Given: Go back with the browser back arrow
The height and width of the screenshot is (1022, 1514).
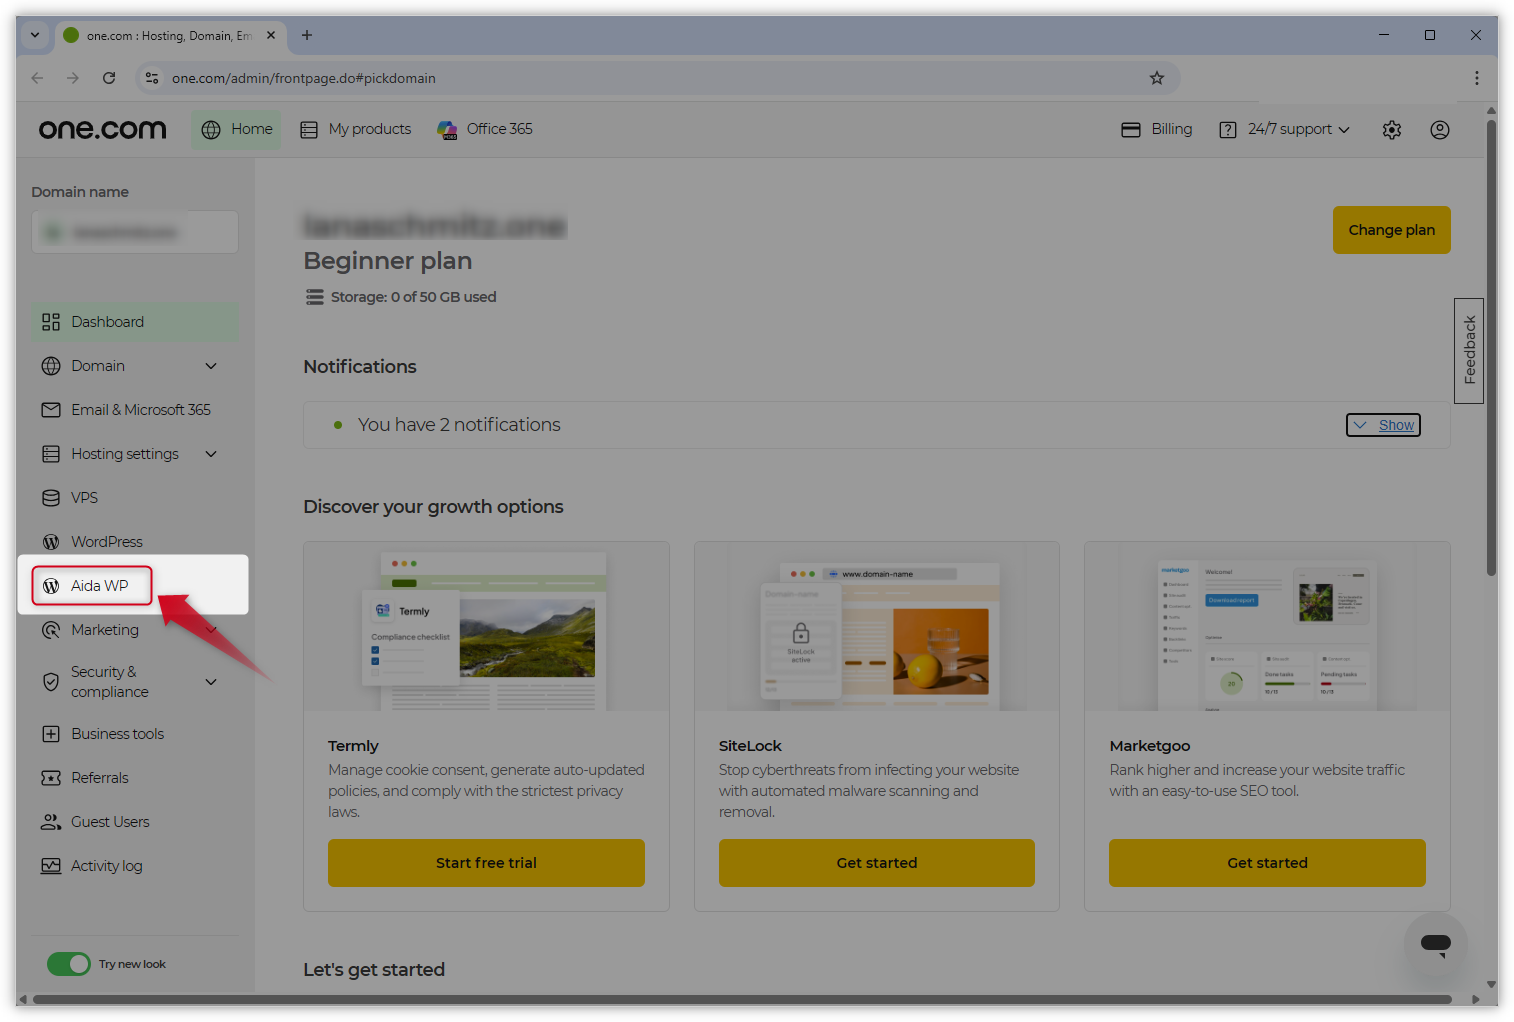Looking at the screenshot, I should point(37,78).
